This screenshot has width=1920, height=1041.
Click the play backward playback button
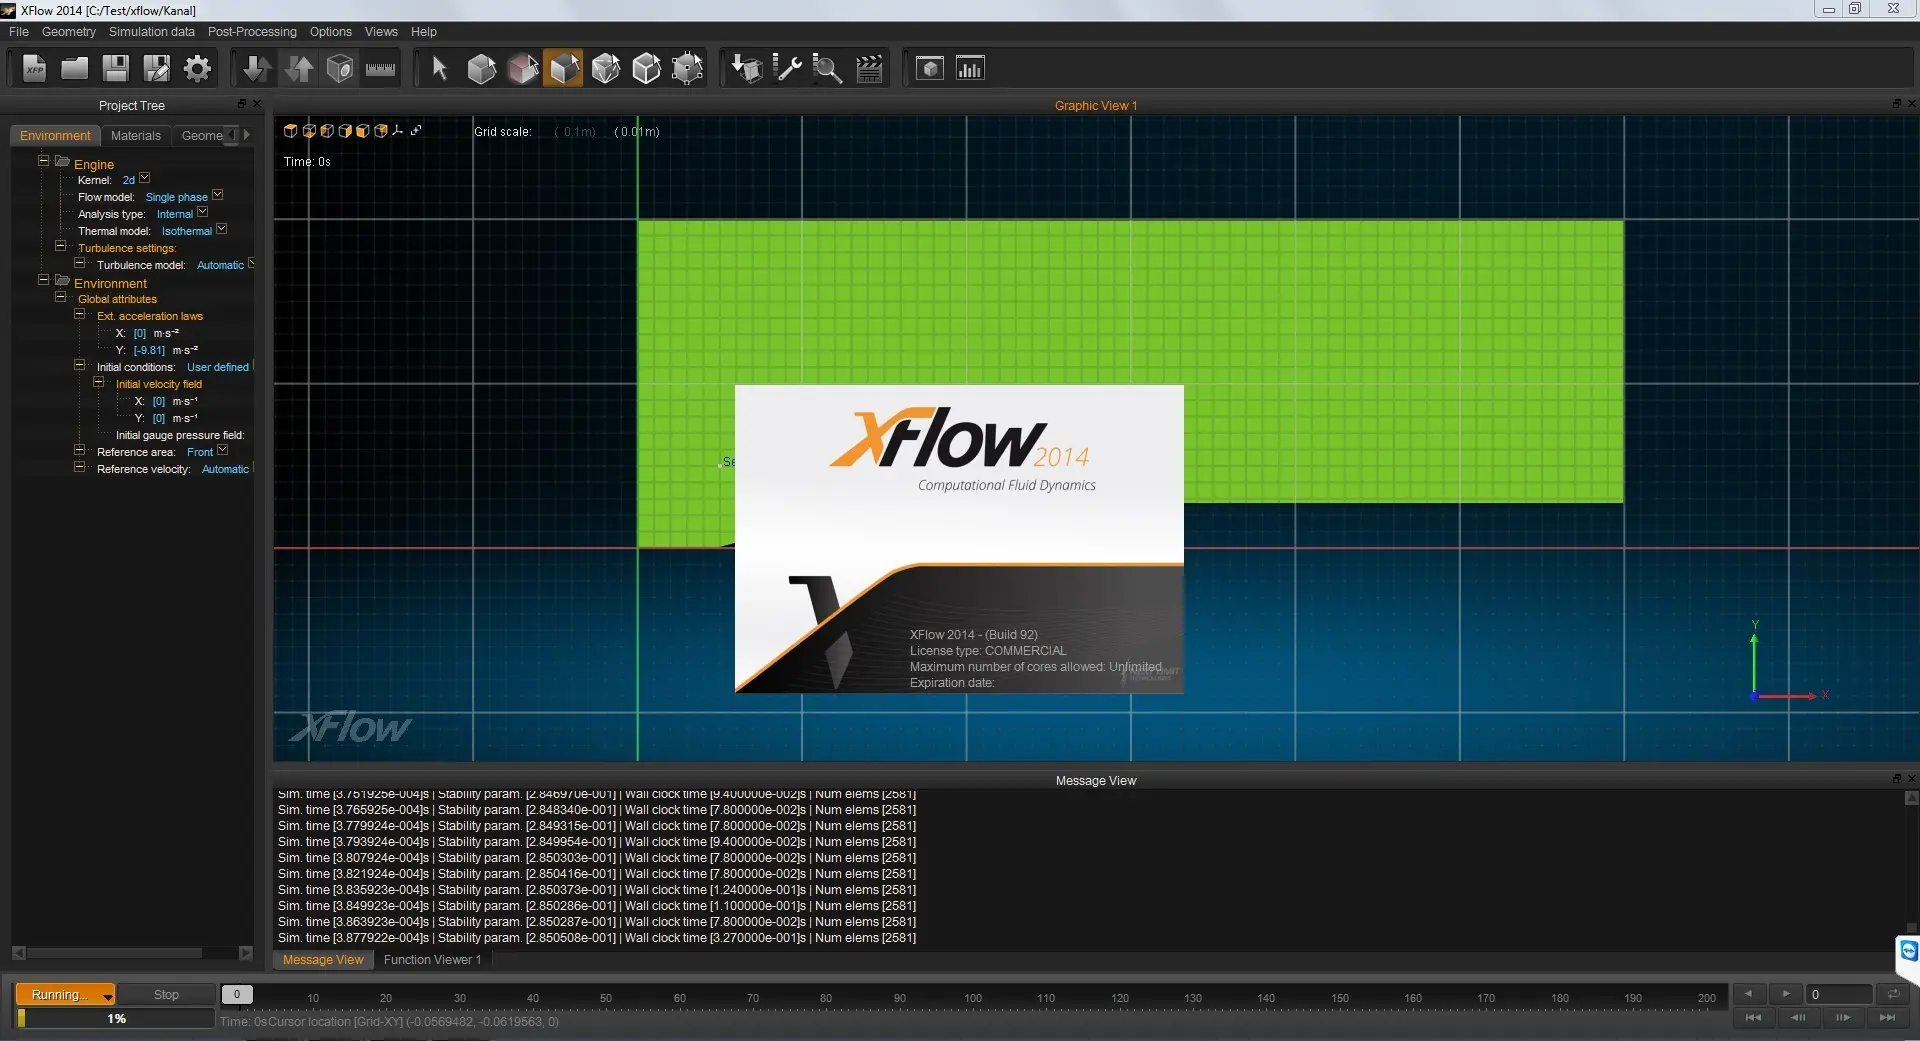tap(1749, 994)
